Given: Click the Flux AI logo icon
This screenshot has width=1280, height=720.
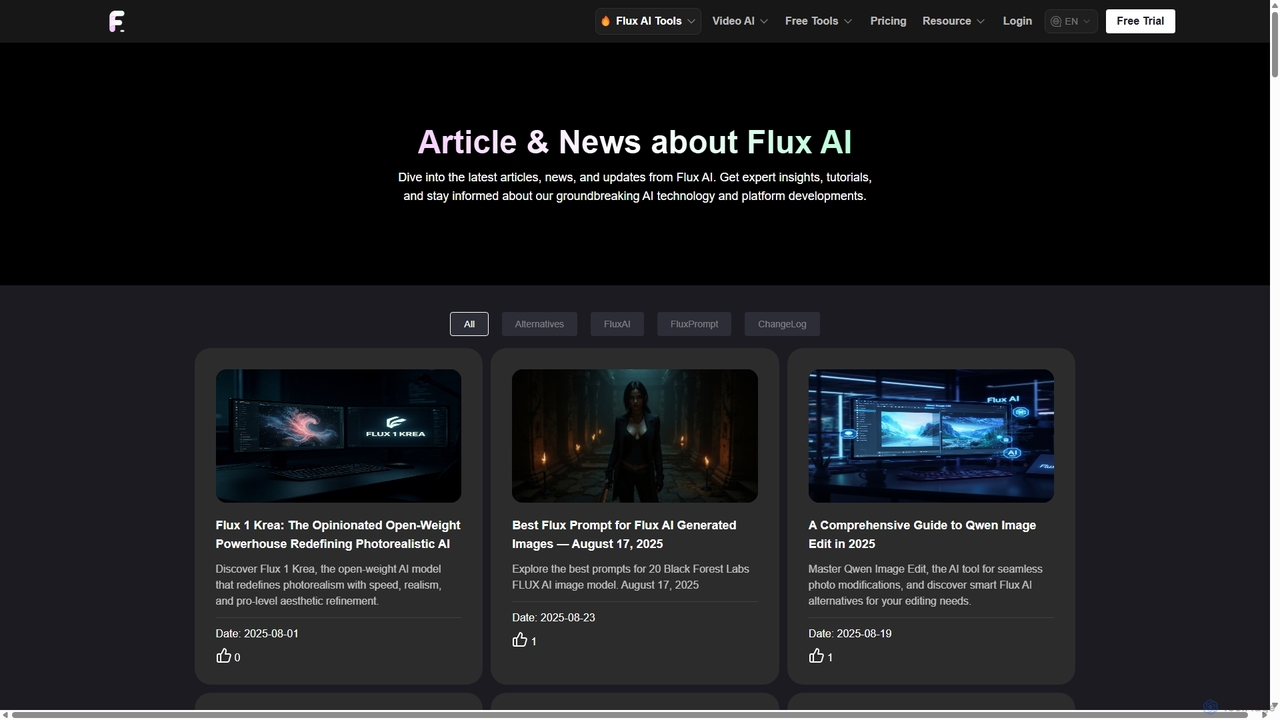Looking at the screenshot, I should coord(117,21).
